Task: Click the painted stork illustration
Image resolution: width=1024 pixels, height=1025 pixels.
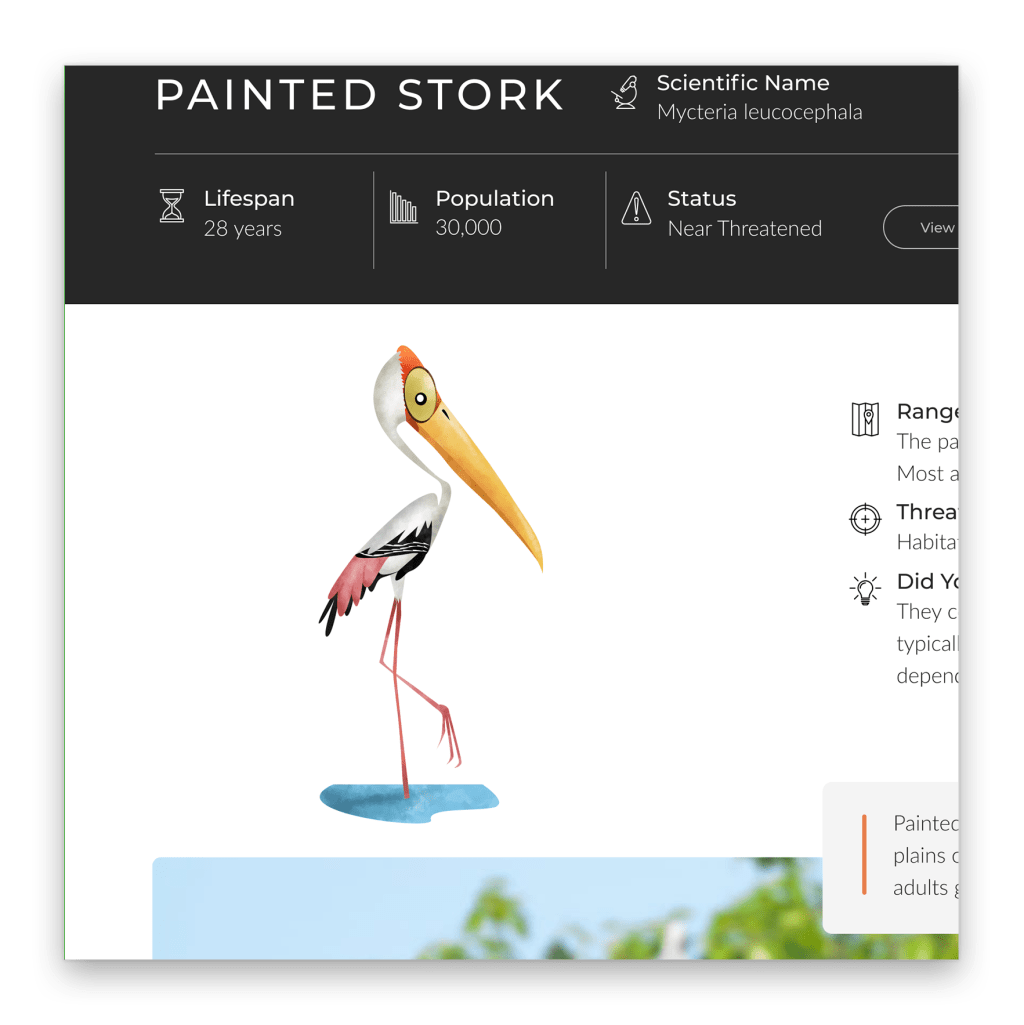Action: click(x=431, y=584)
